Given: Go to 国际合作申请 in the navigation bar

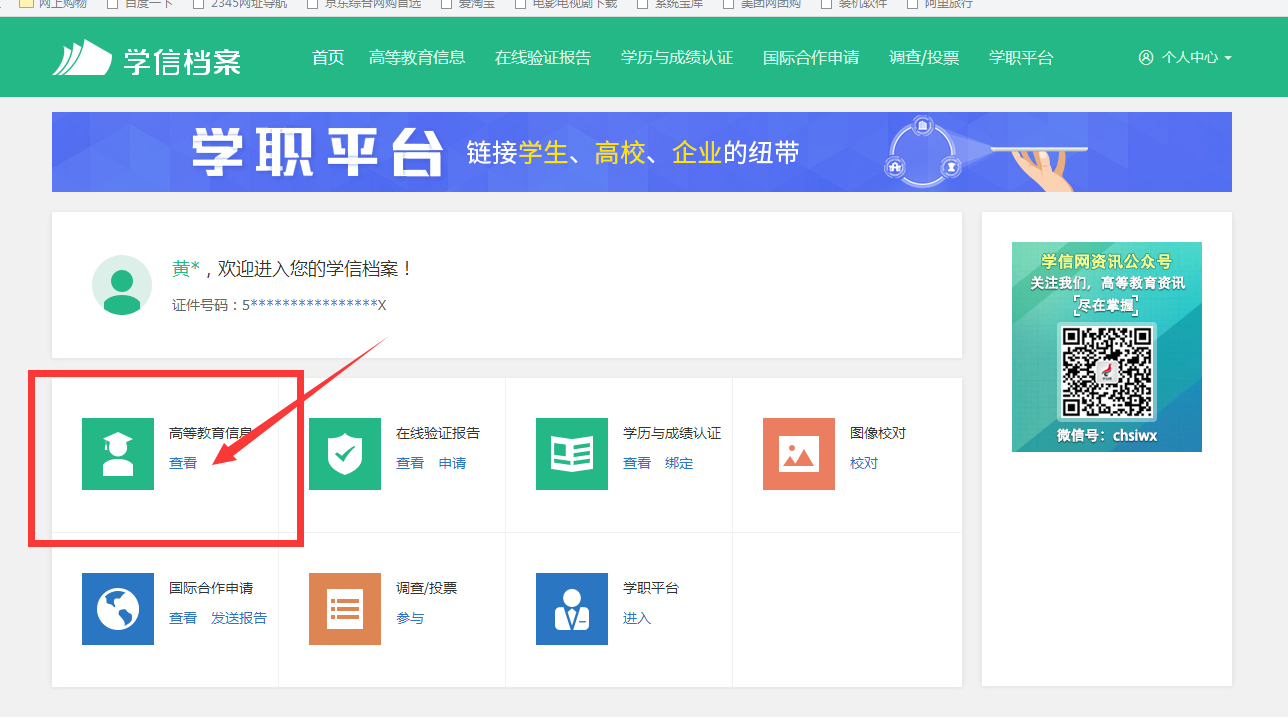Looking at the screenshot, I should [x=811, y=58].
